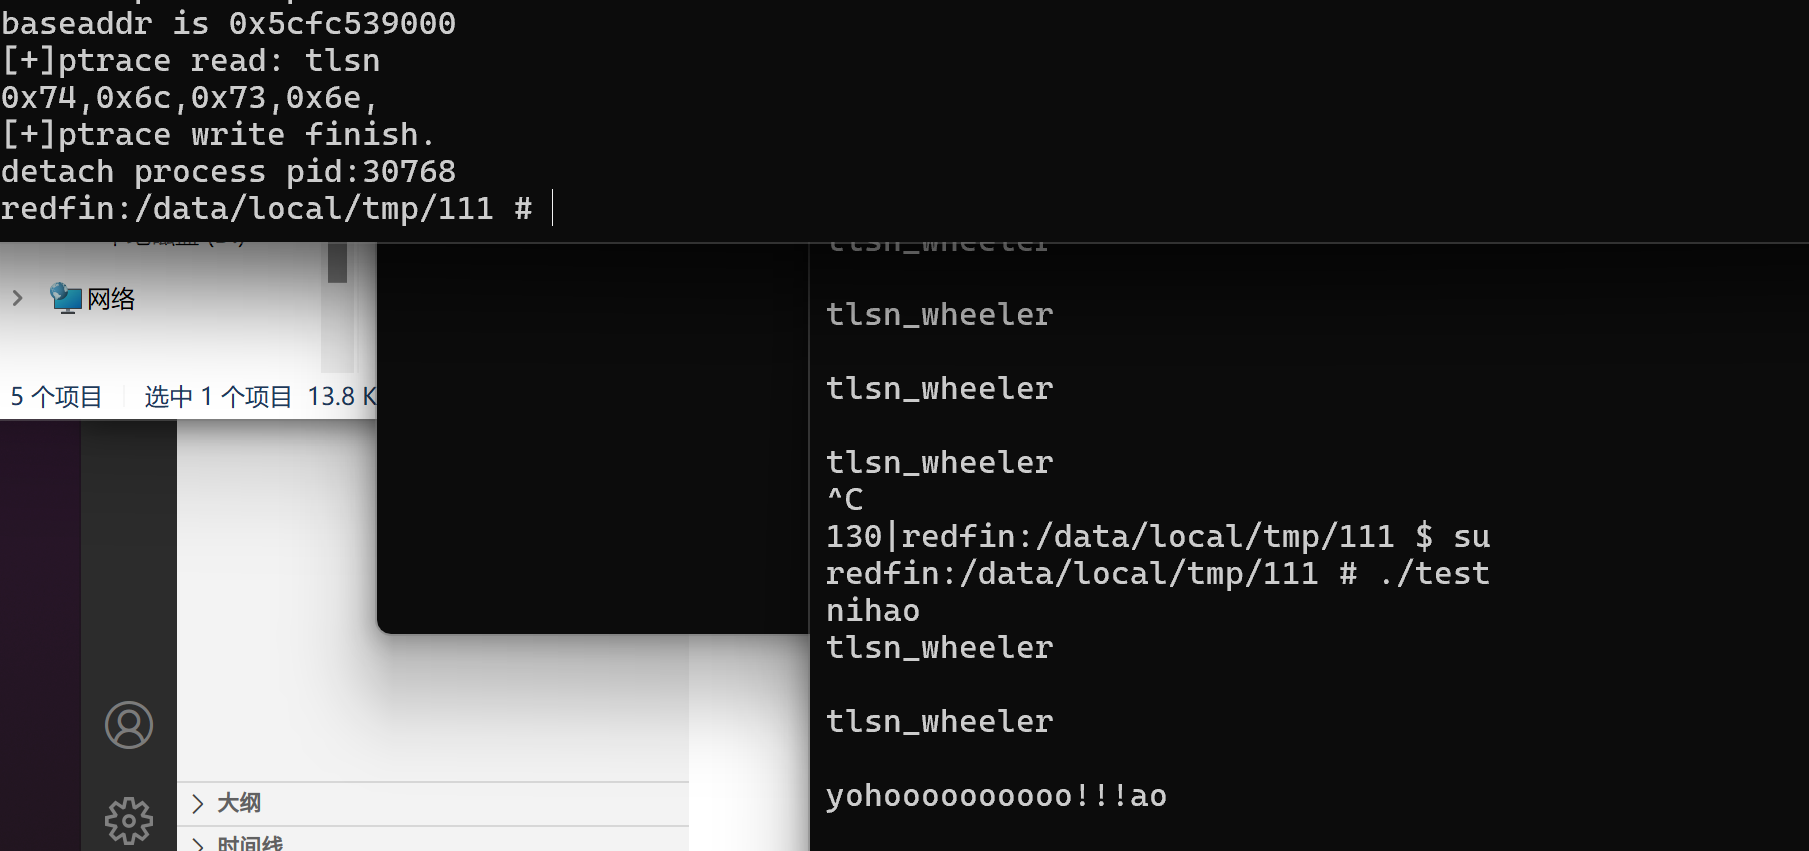
Task: Focus the top terminal prompt after '#'
Action: click(553, 209)
